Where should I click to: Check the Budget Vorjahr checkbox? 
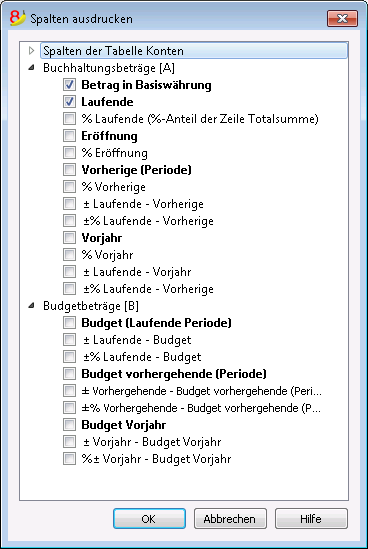click(69, 425)
